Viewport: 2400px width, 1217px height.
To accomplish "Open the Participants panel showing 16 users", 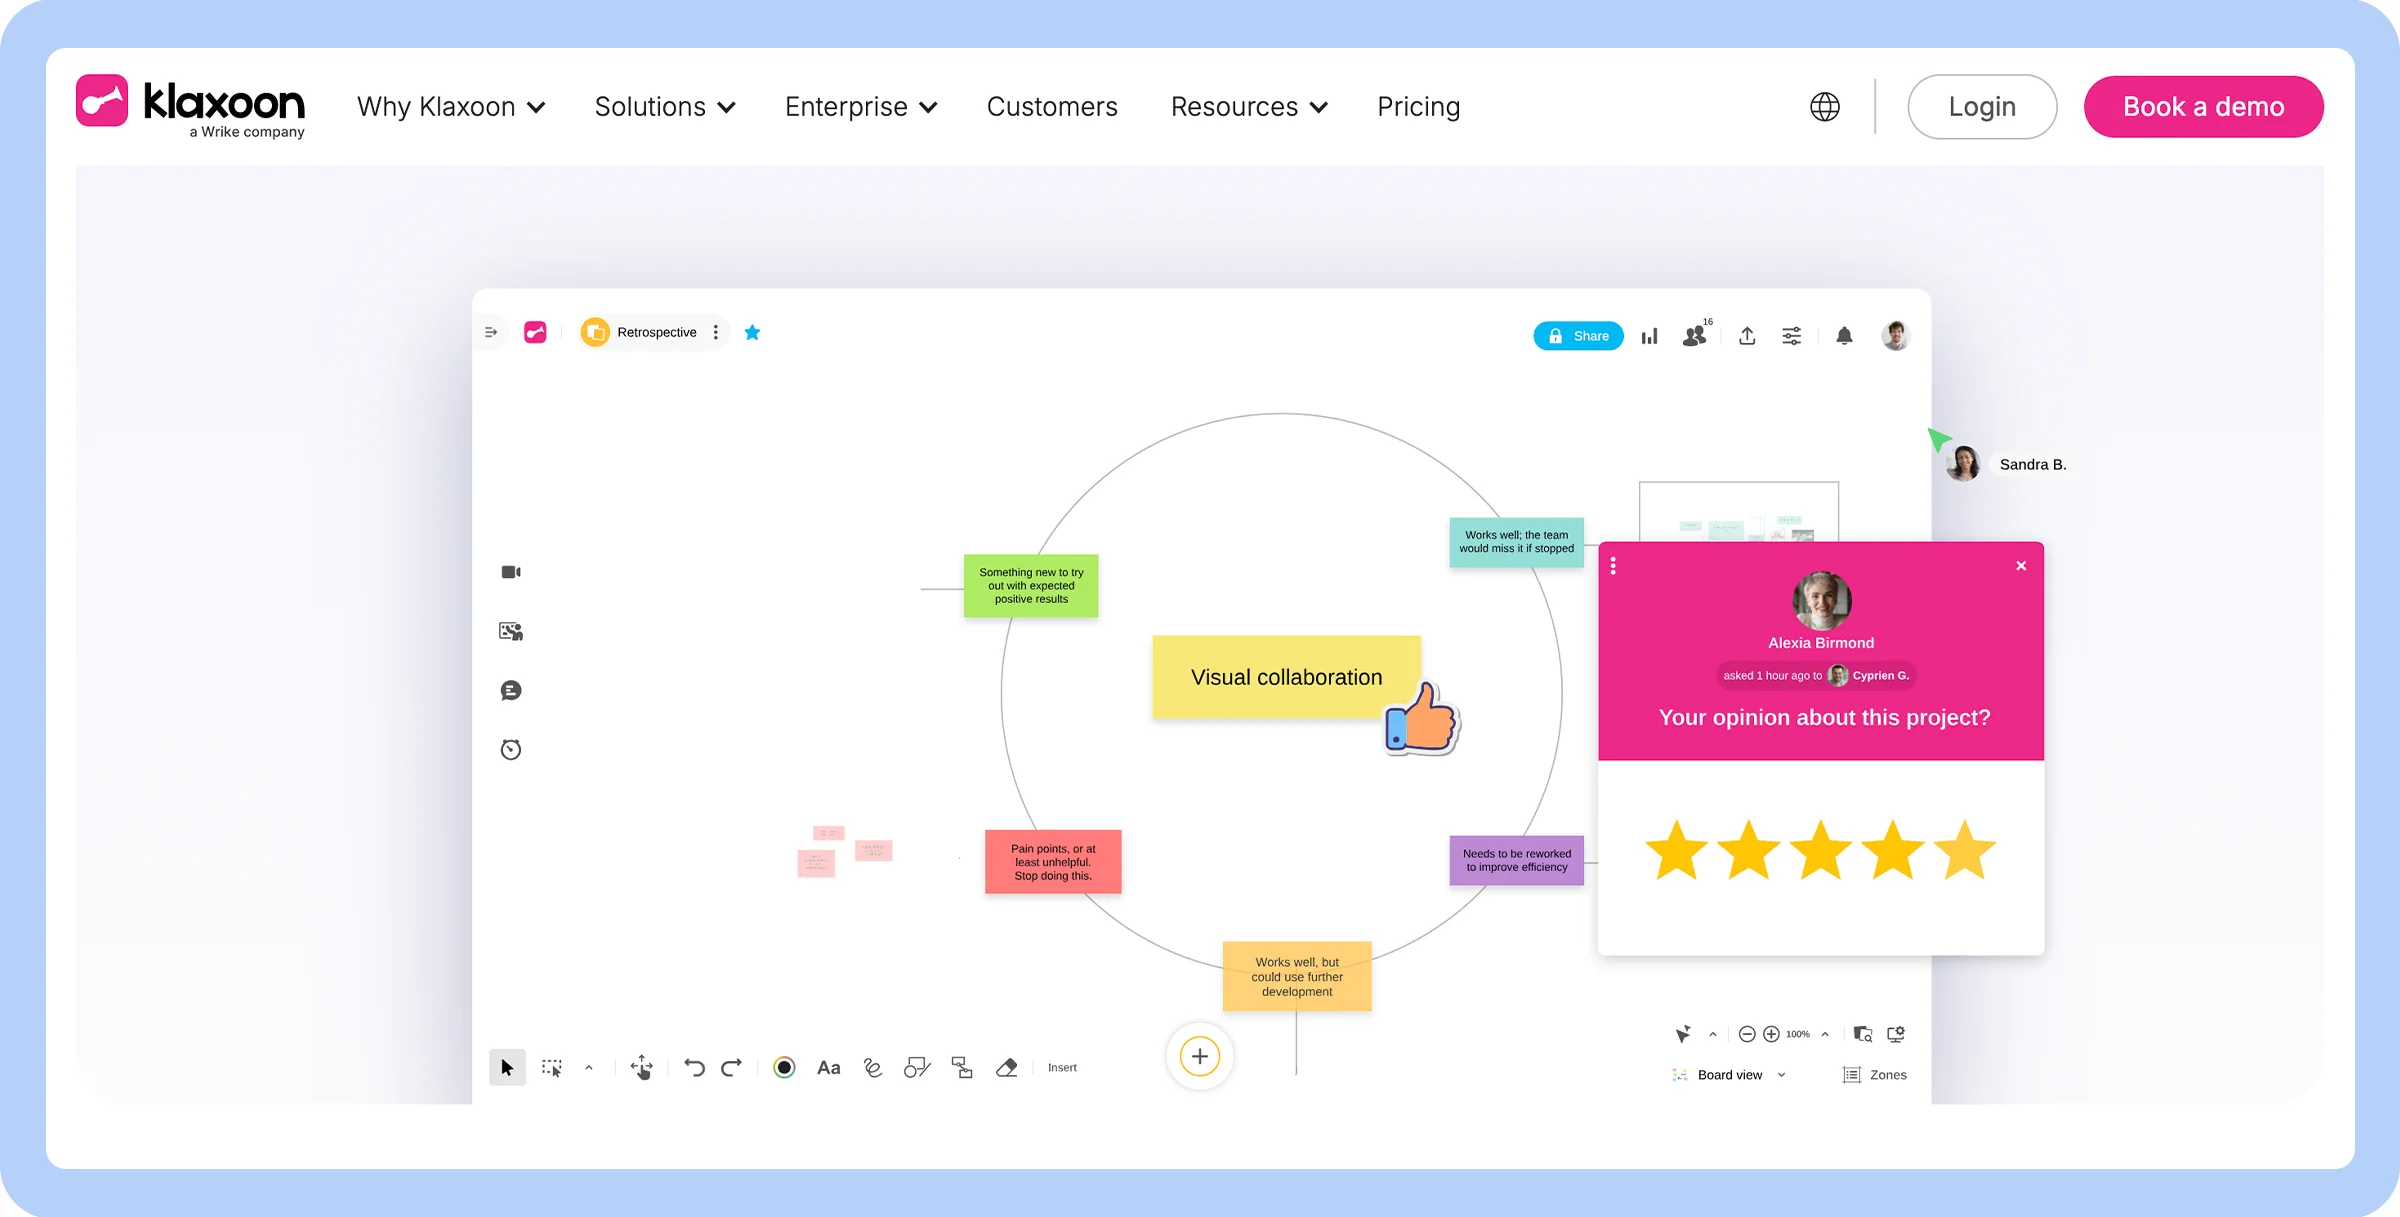I will click(x=1695, y=336).
